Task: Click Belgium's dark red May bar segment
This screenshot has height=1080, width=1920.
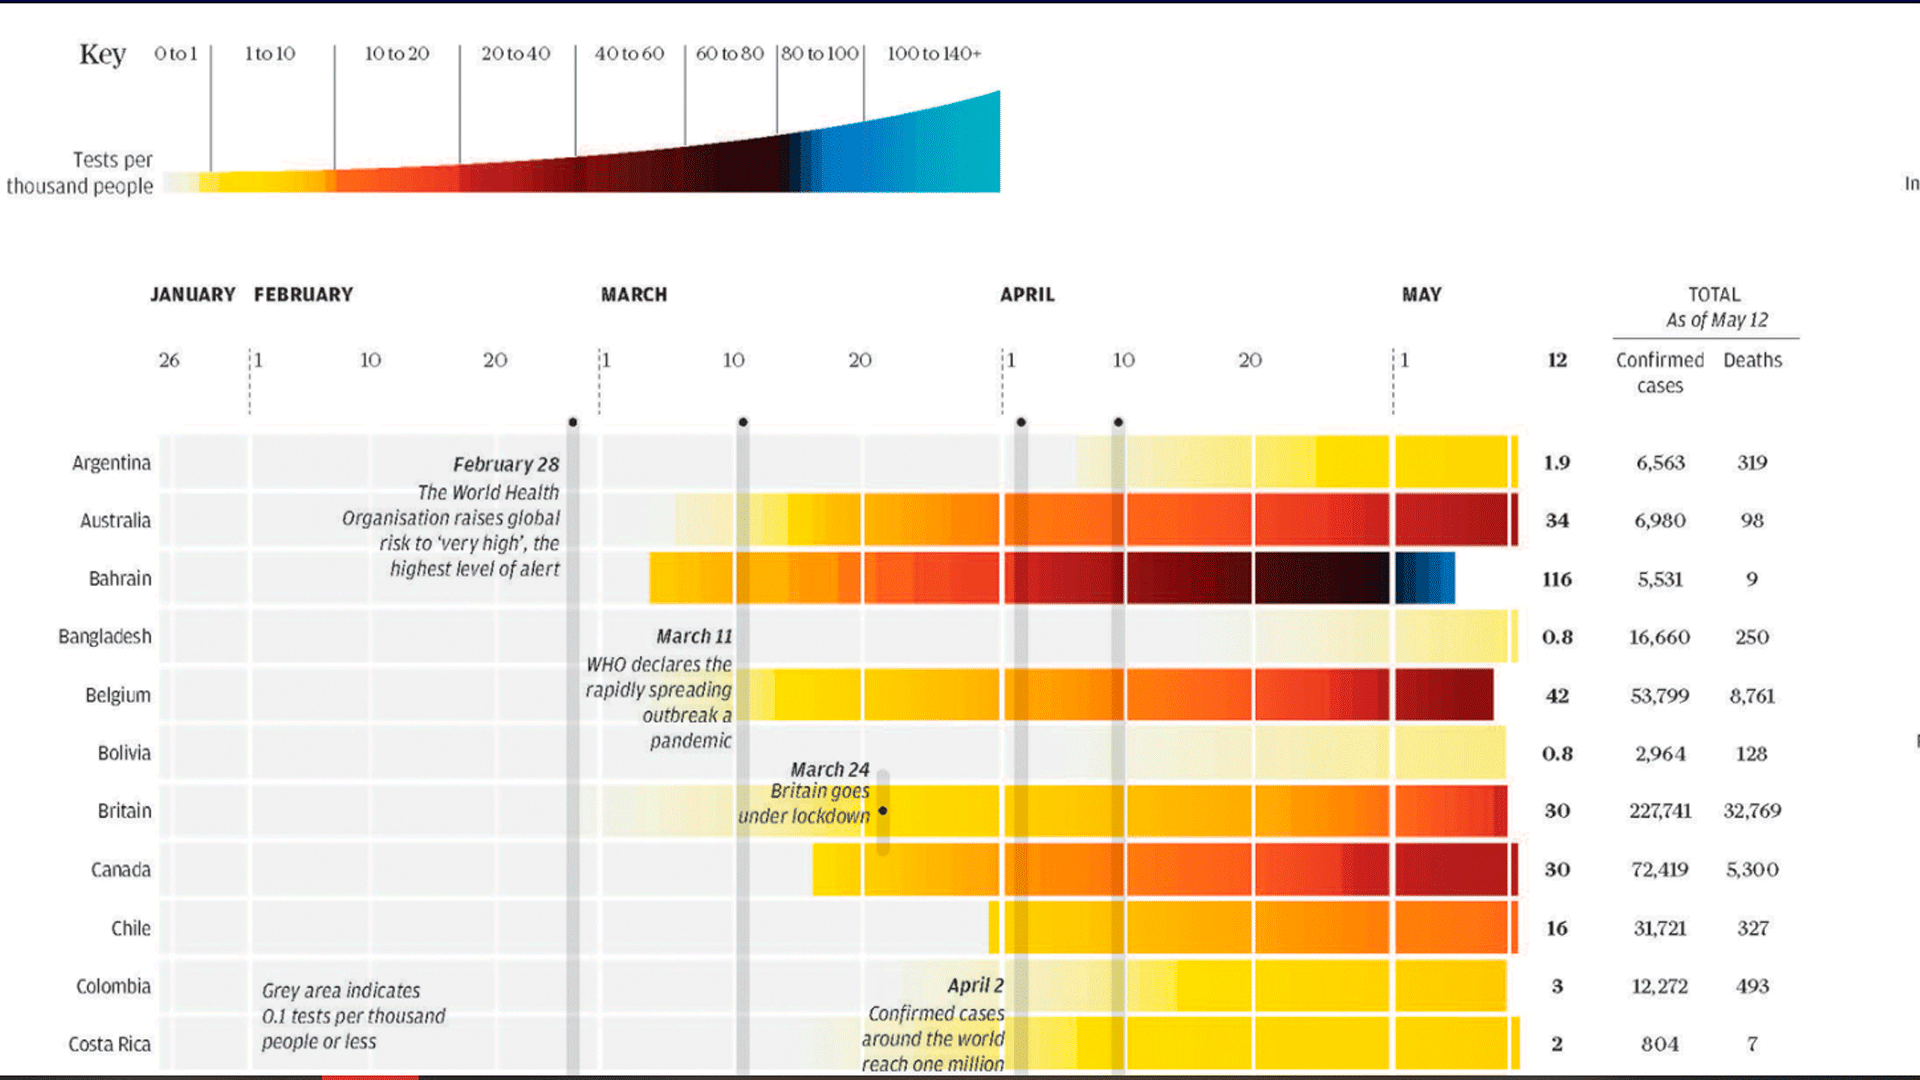Action: point(1444,694)
